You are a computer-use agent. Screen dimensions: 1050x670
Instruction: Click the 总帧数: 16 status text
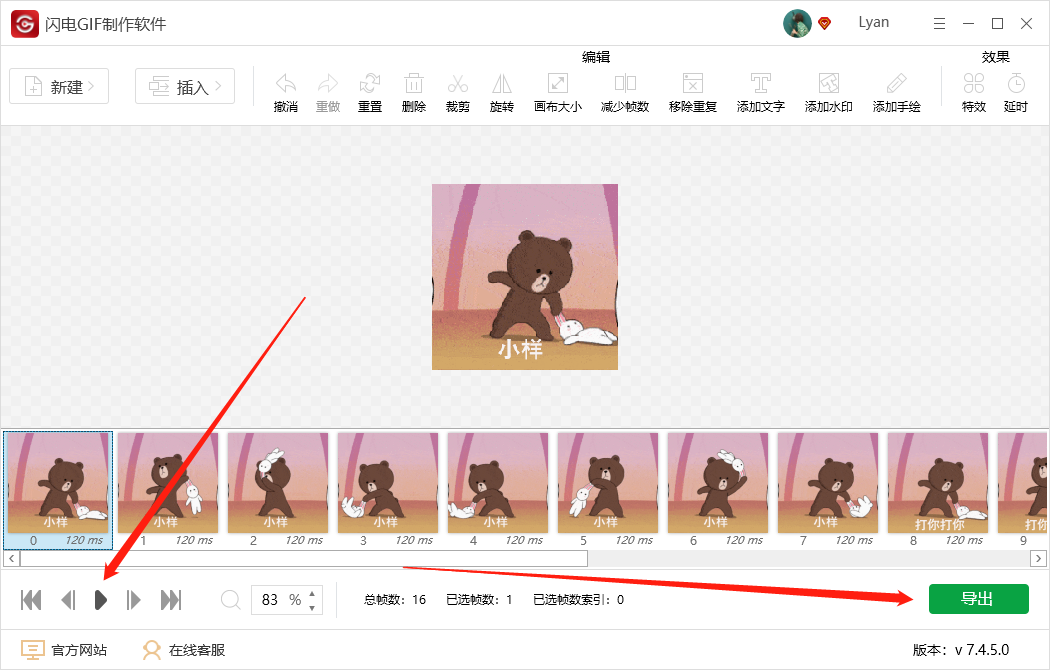coord(395,600)
